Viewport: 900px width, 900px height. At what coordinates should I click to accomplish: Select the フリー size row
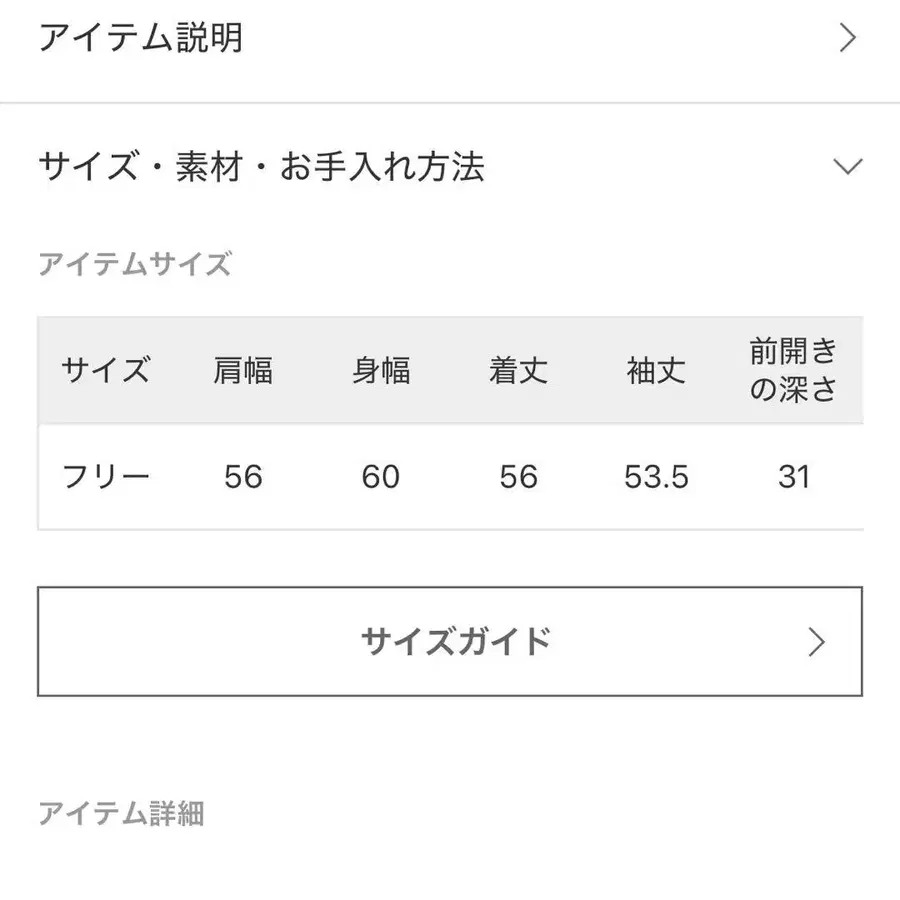(104, 477)
